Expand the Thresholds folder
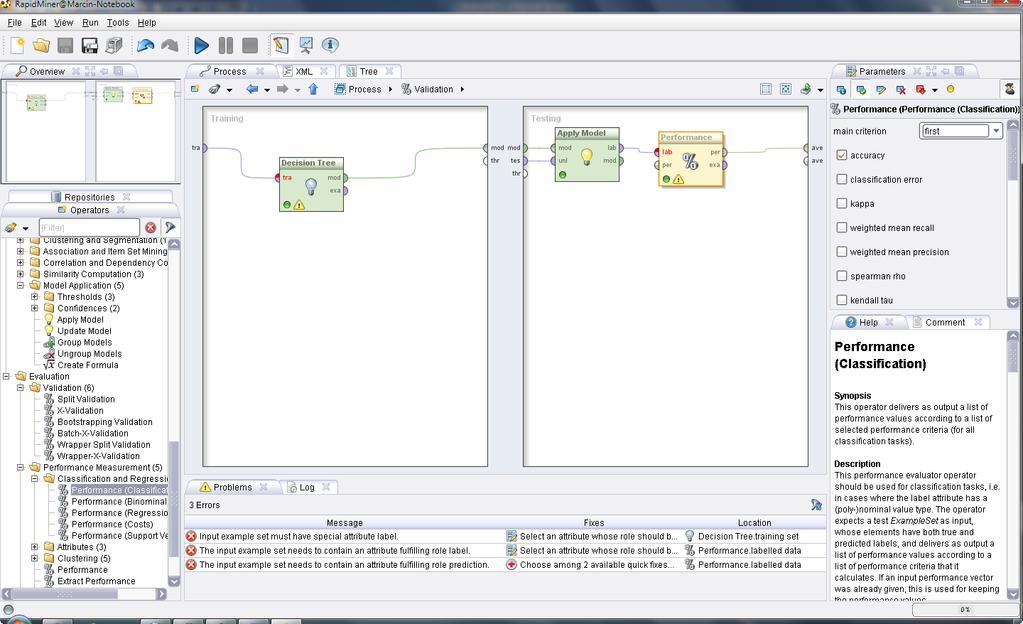This screenshot has height=624, width=1023. click(x=35, y=297)
